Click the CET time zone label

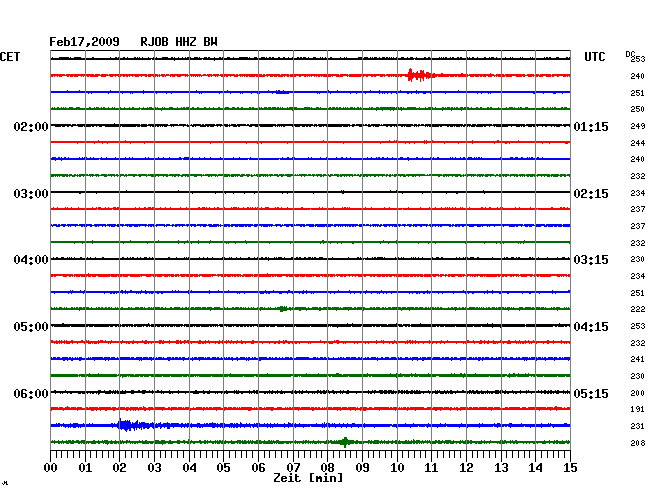pyautogui.click(x=10, y=57)
